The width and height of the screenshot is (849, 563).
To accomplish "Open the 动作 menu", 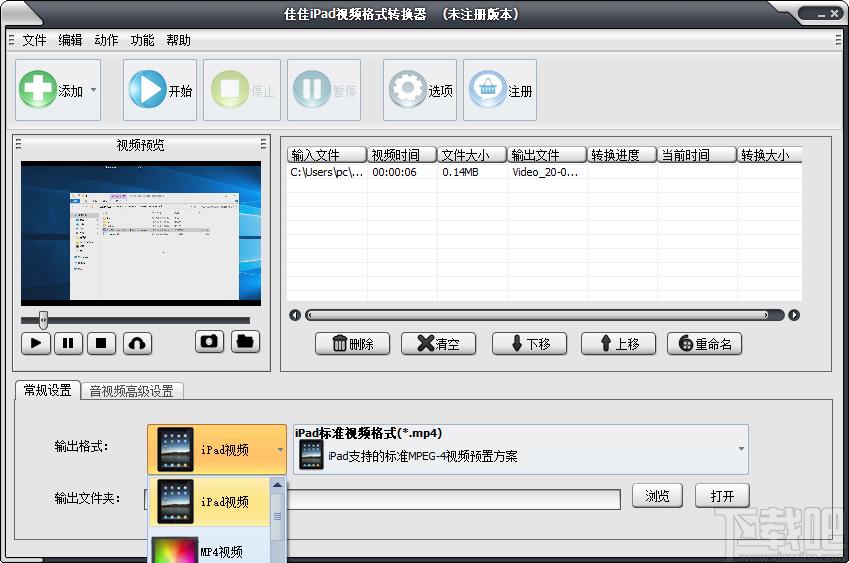I will tap(106, 40).
